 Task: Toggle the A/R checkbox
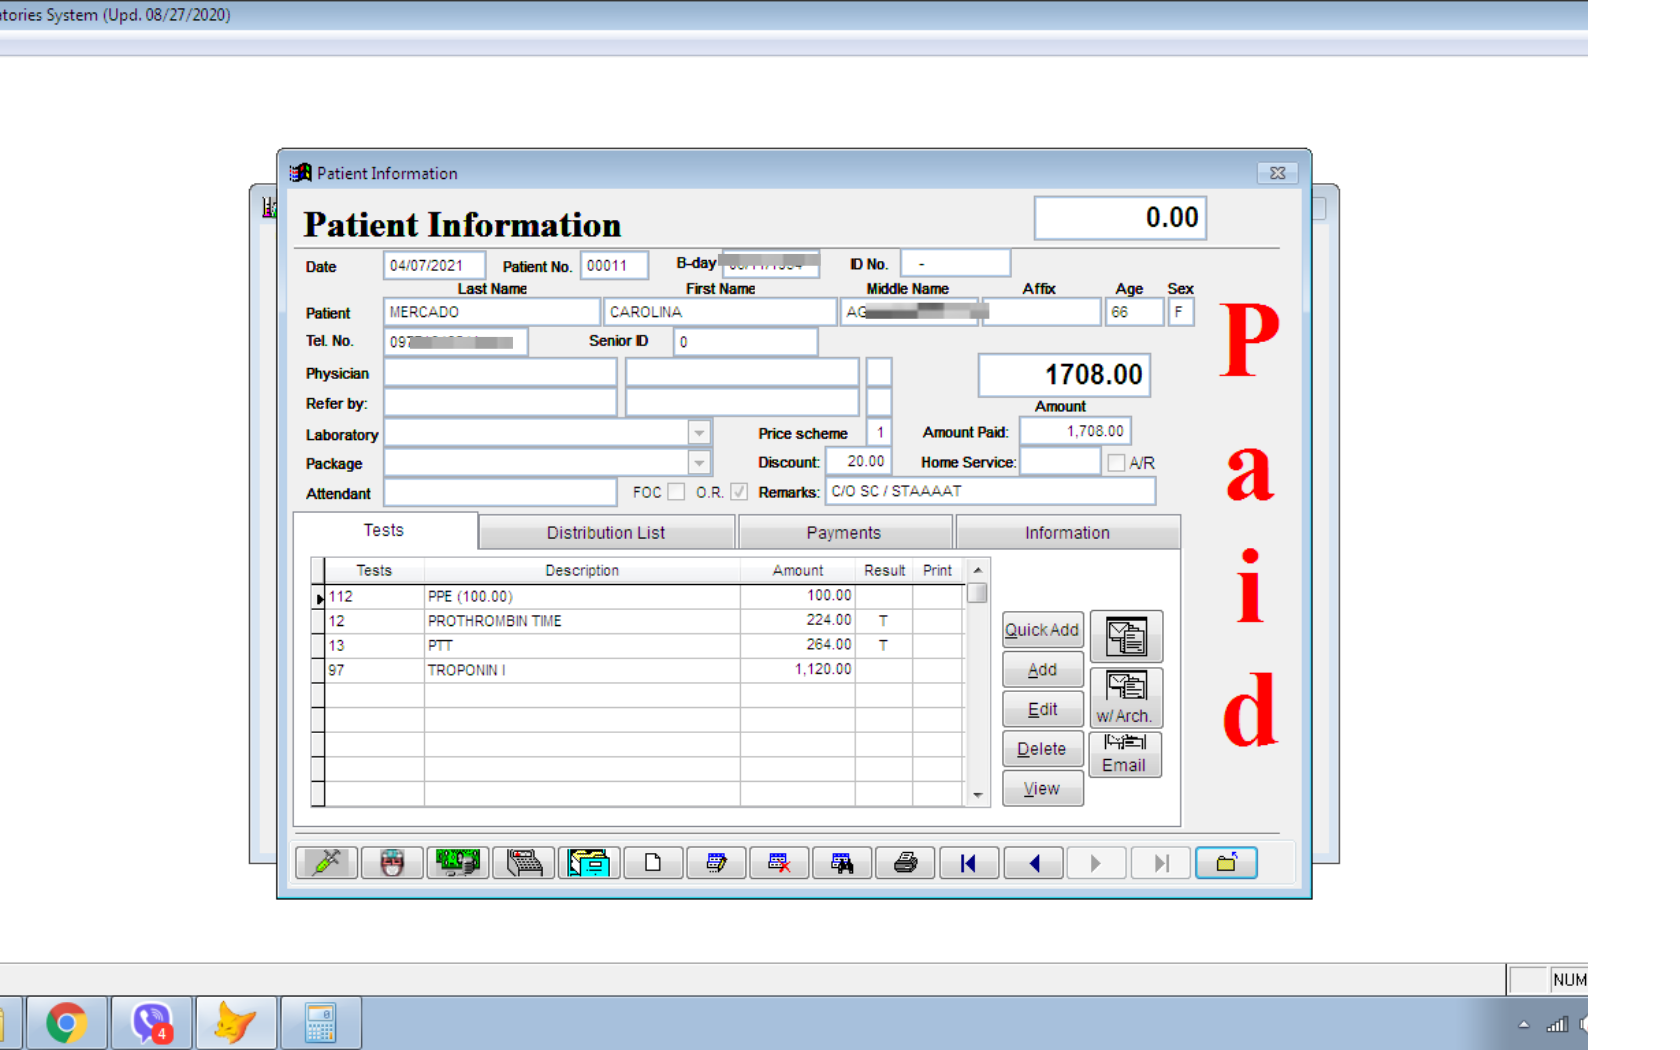point(1116,463)
